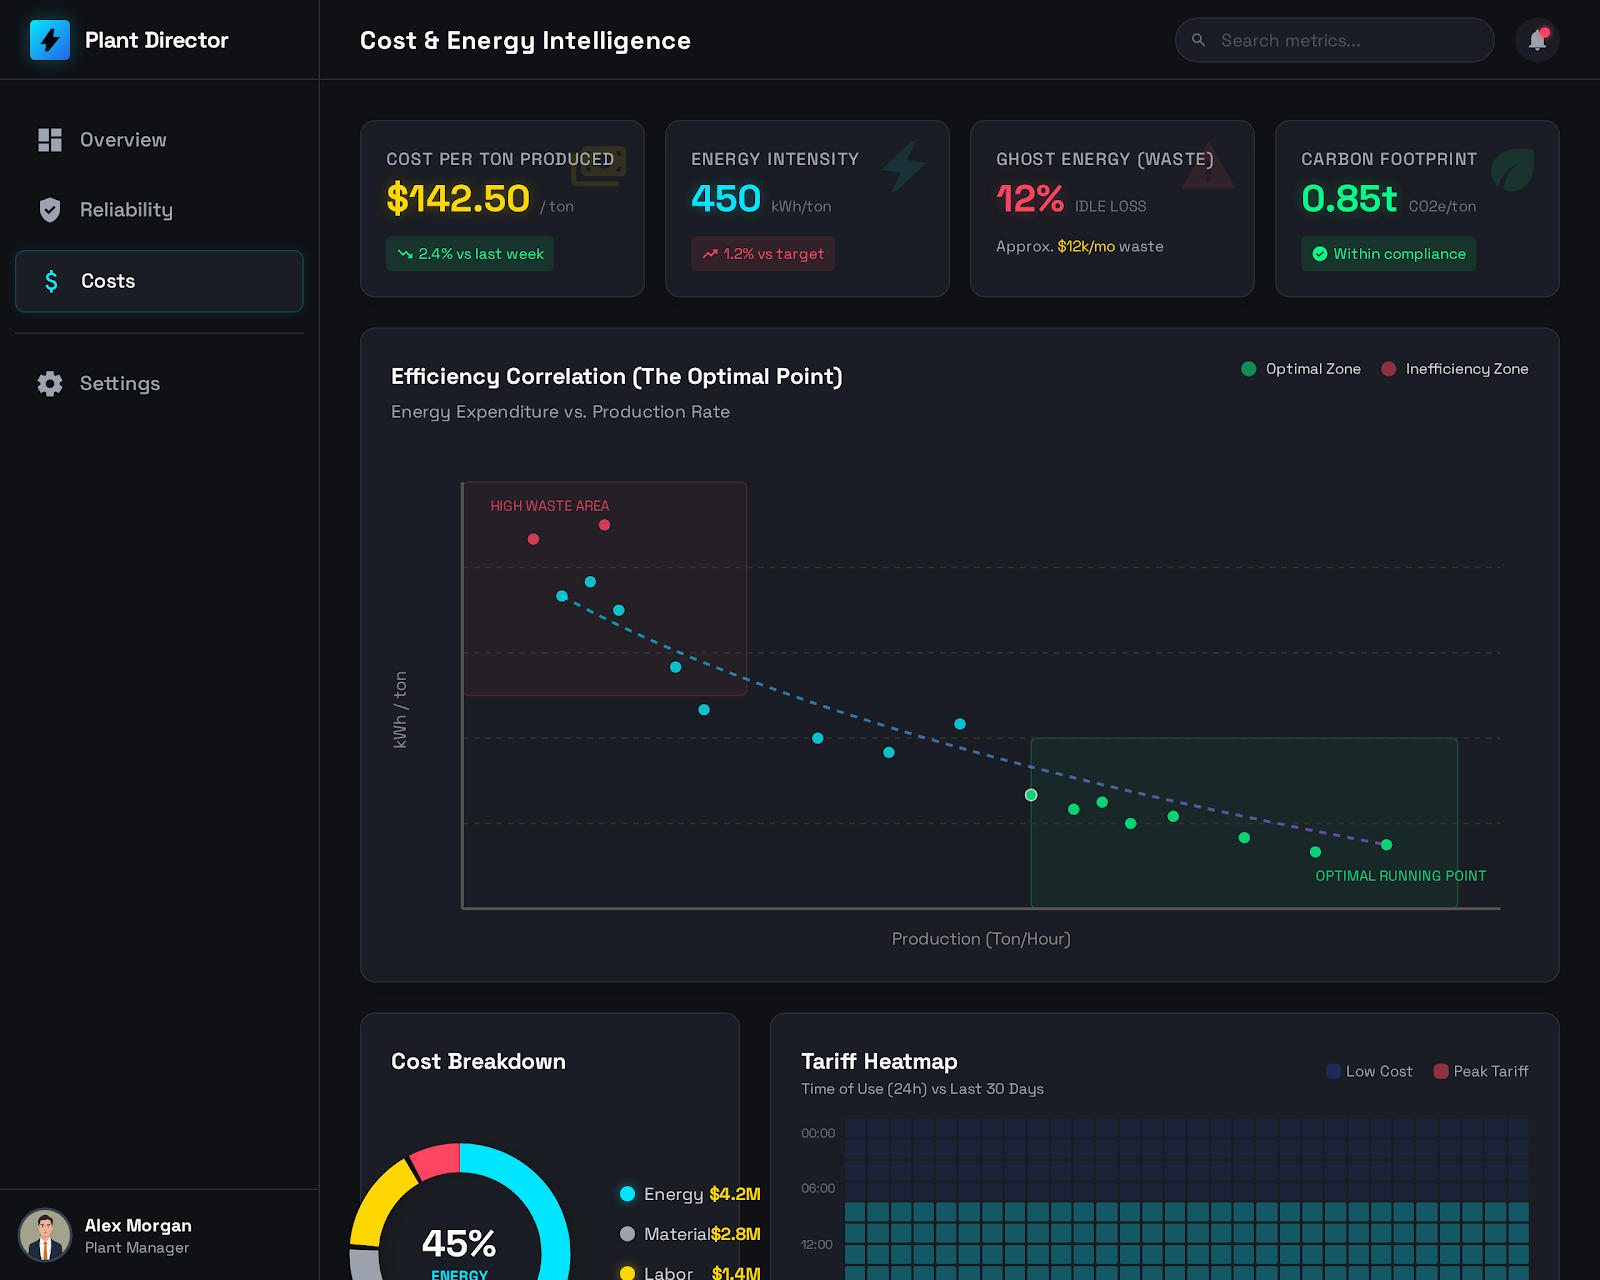
Task: Open the Overview dashboard icon
Action: coord(50,140)
